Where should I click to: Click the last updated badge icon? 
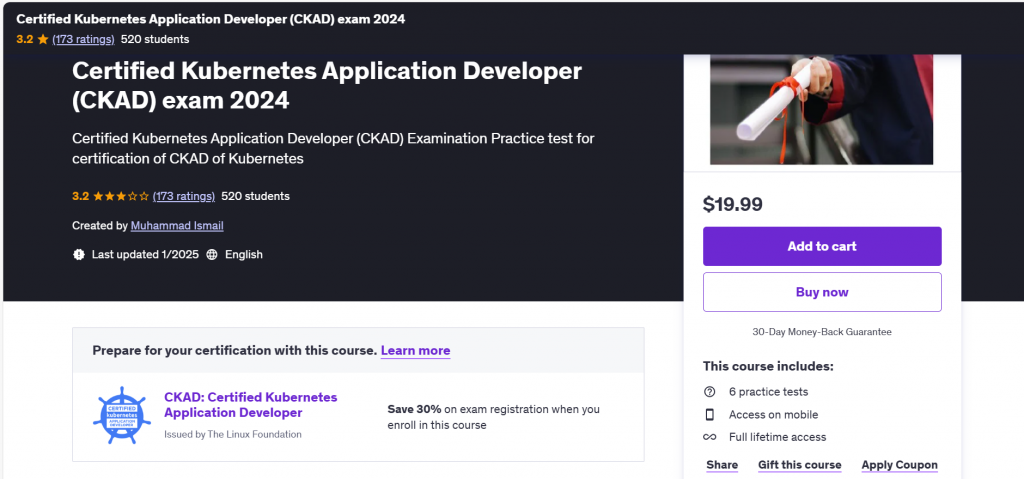(79, 255)
